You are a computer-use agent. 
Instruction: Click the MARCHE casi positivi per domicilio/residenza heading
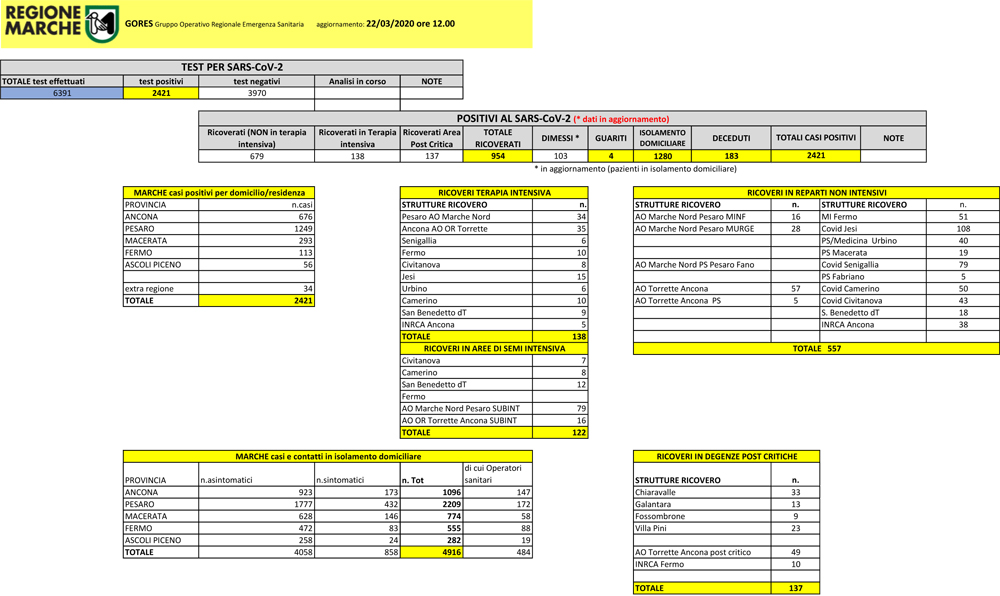click(218, 192)
